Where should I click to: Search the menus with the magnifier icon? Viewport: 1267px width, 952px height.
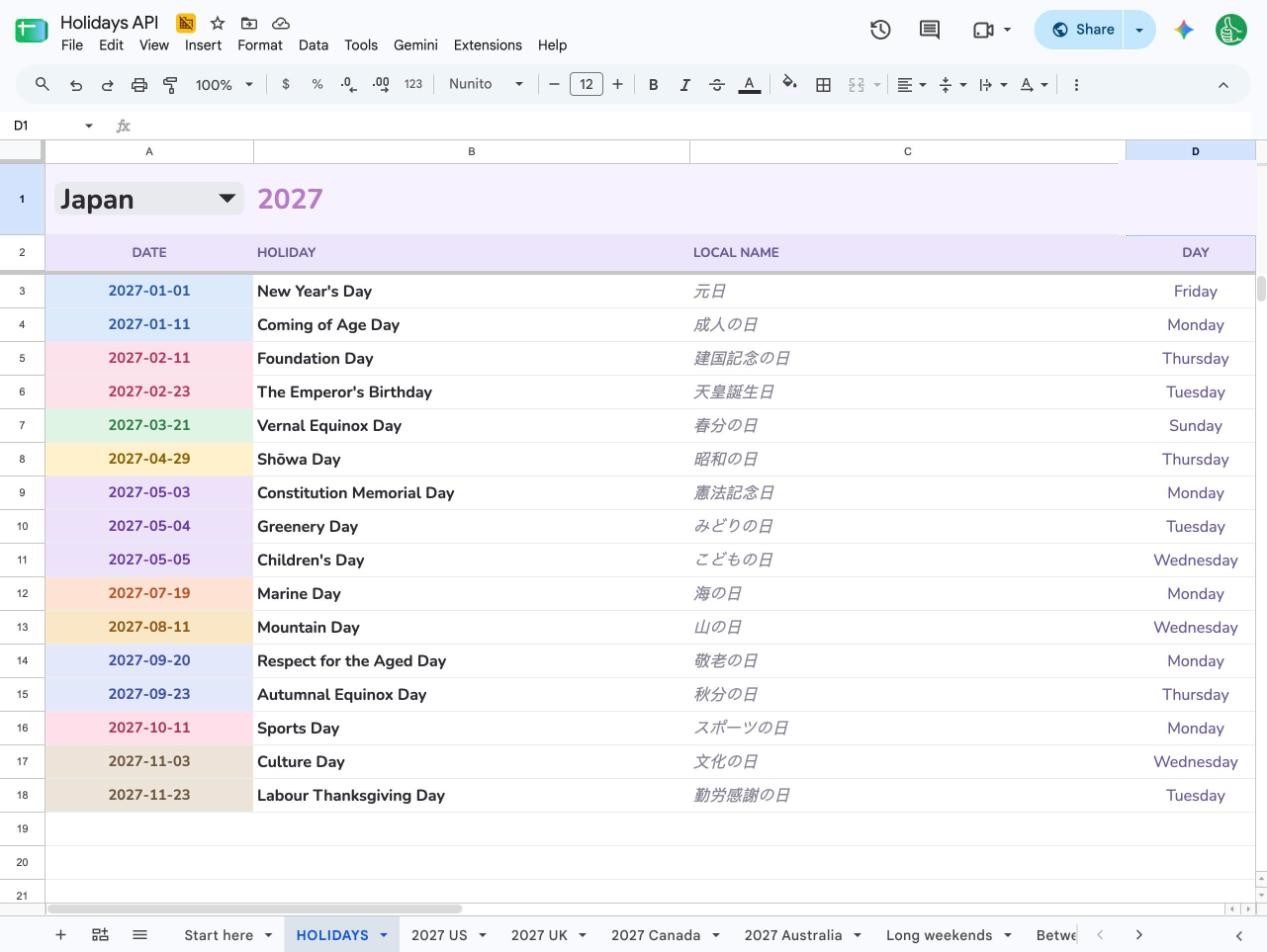(x=42, y=85)
